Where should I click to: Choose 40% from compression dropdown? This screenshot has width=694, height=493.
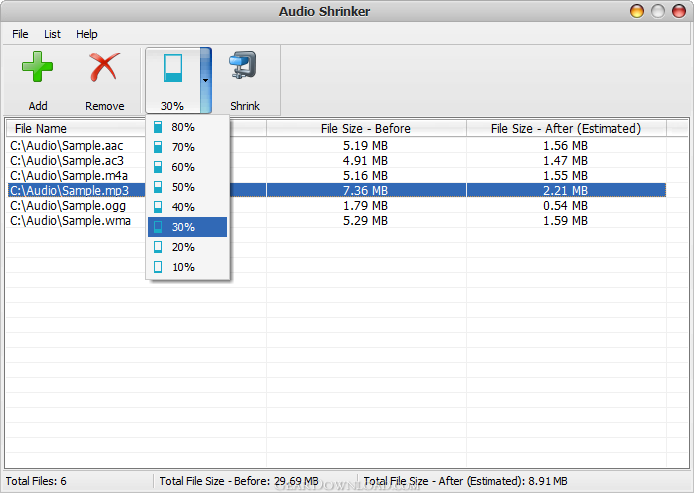pyautogui.click(x=187, y=207)
